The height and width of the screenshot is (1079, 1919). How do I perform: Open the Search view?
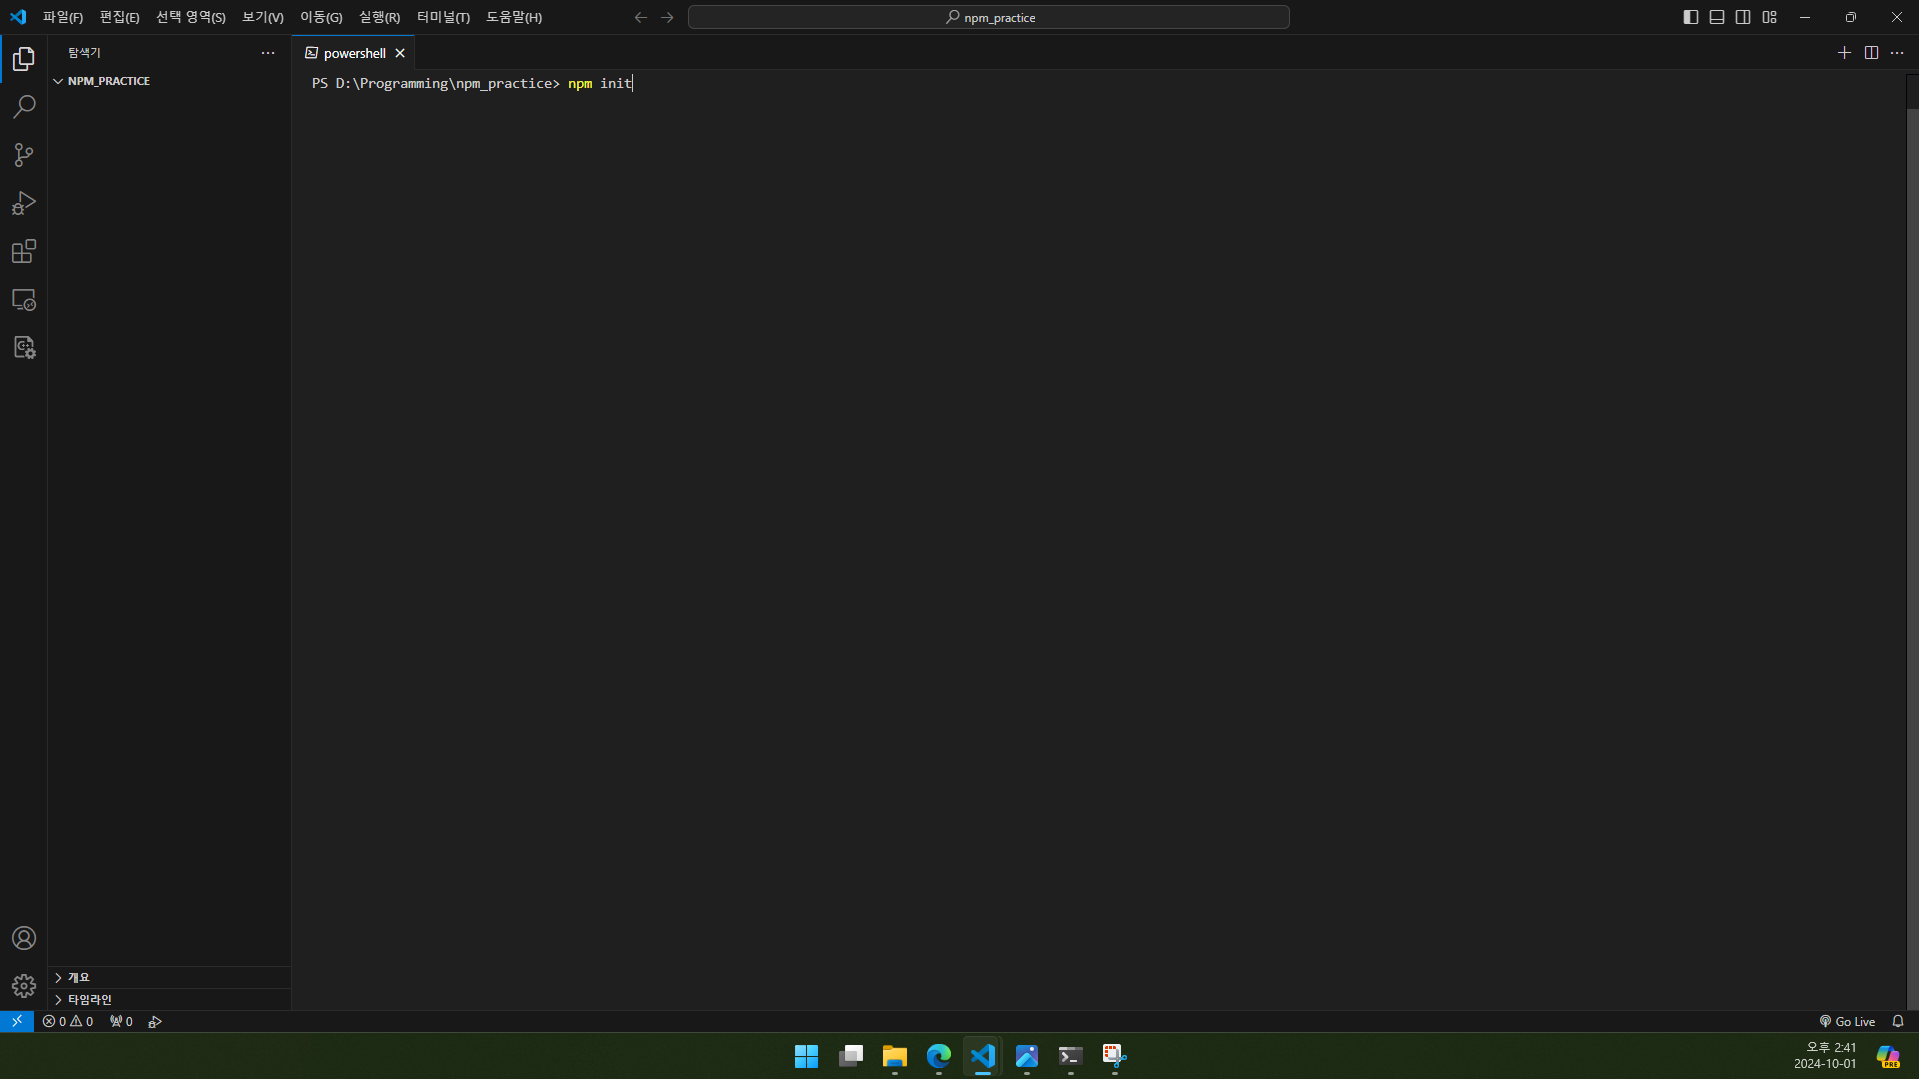(24, 107)
